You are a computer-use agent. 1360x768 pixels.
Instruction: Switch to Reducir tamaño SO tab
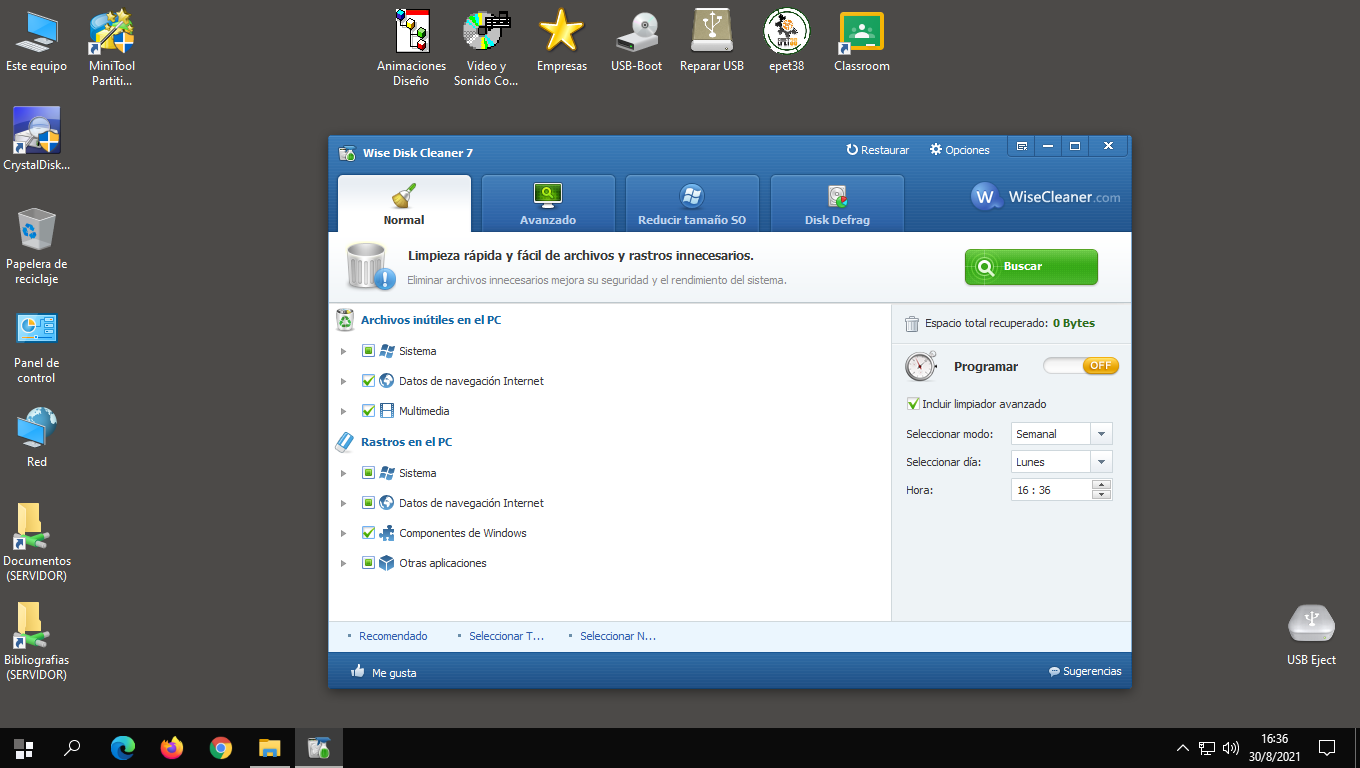coord(692,204)
